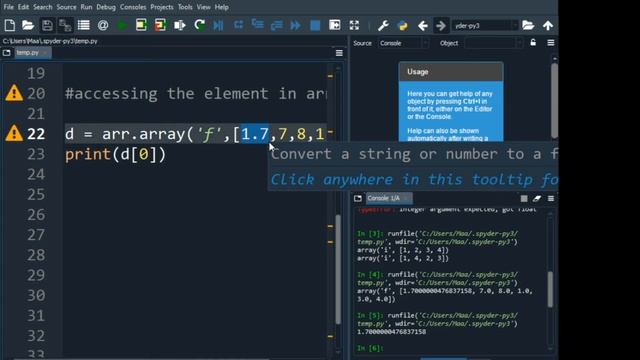Open the Source menu
Image resolution: width=640 pixels, height=360 pixels.
[x=66, y=7]
